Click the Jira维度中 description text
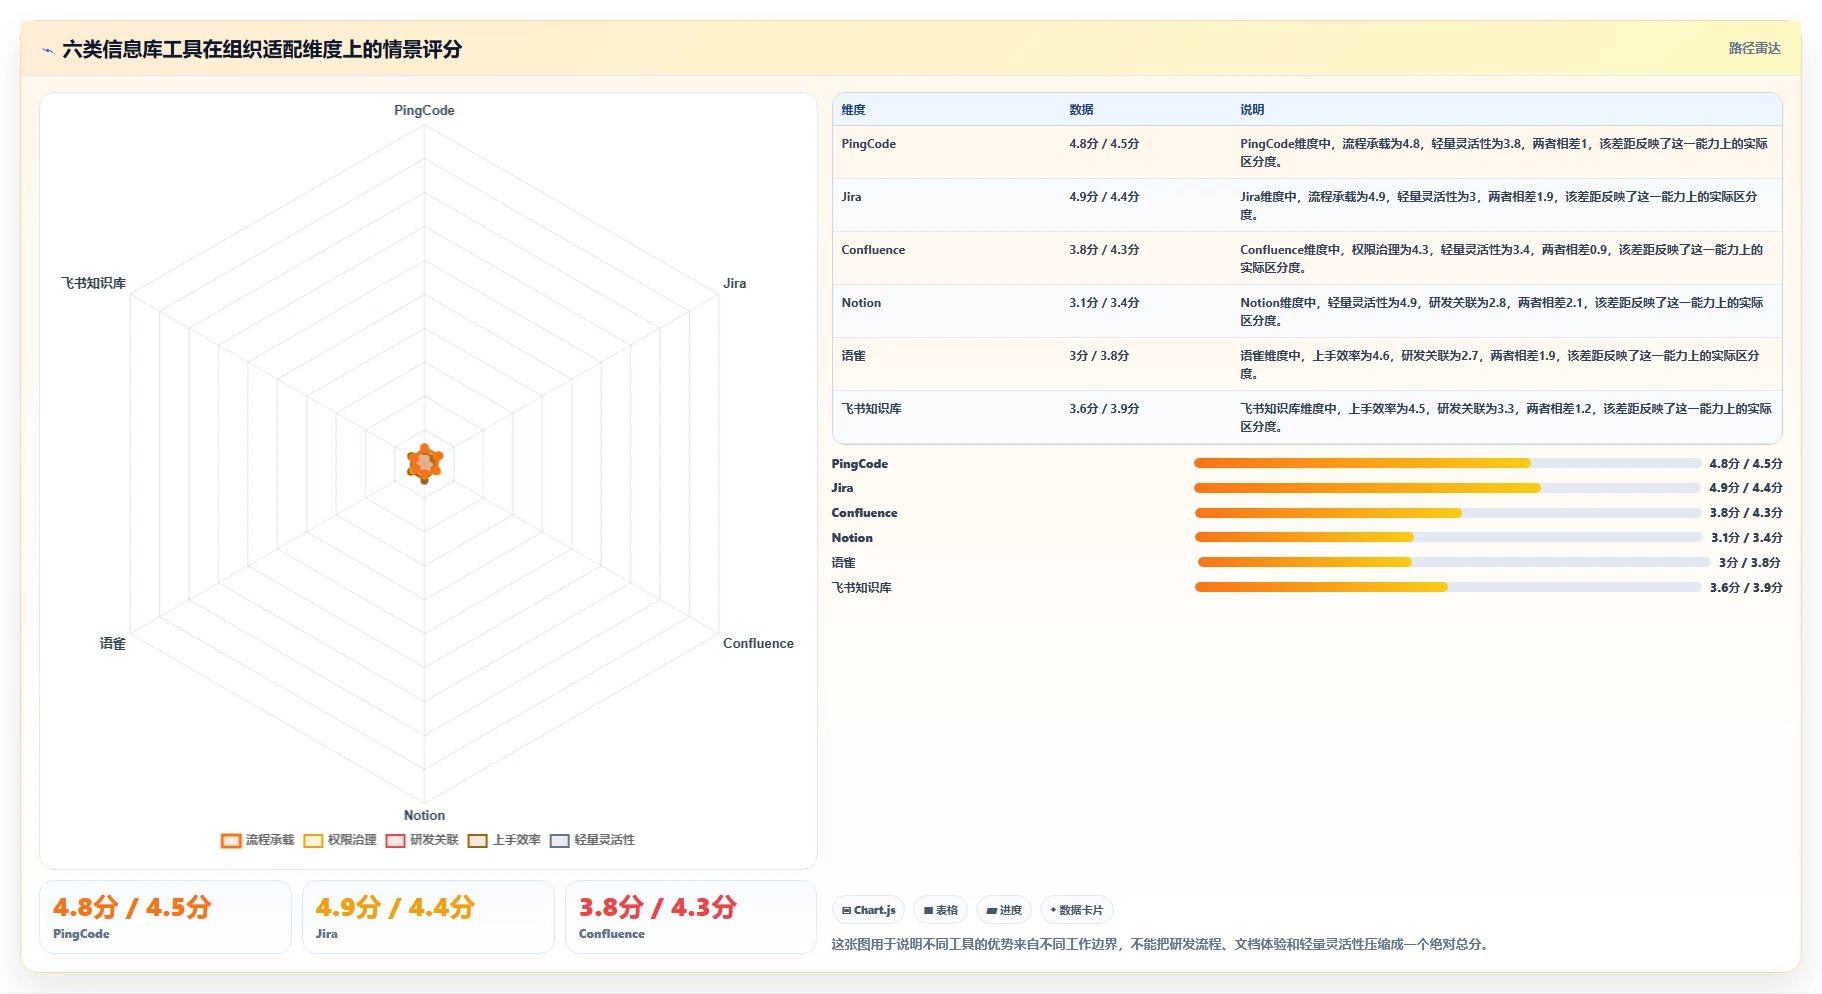This screenshot has width=1822, height=994. tap(1499, 206)
